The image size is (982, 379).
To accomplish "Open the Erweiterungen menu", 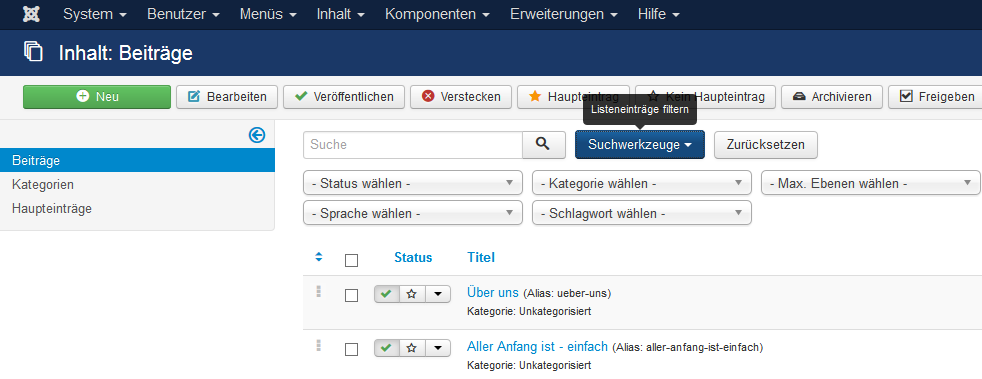I will click(563, 14).
